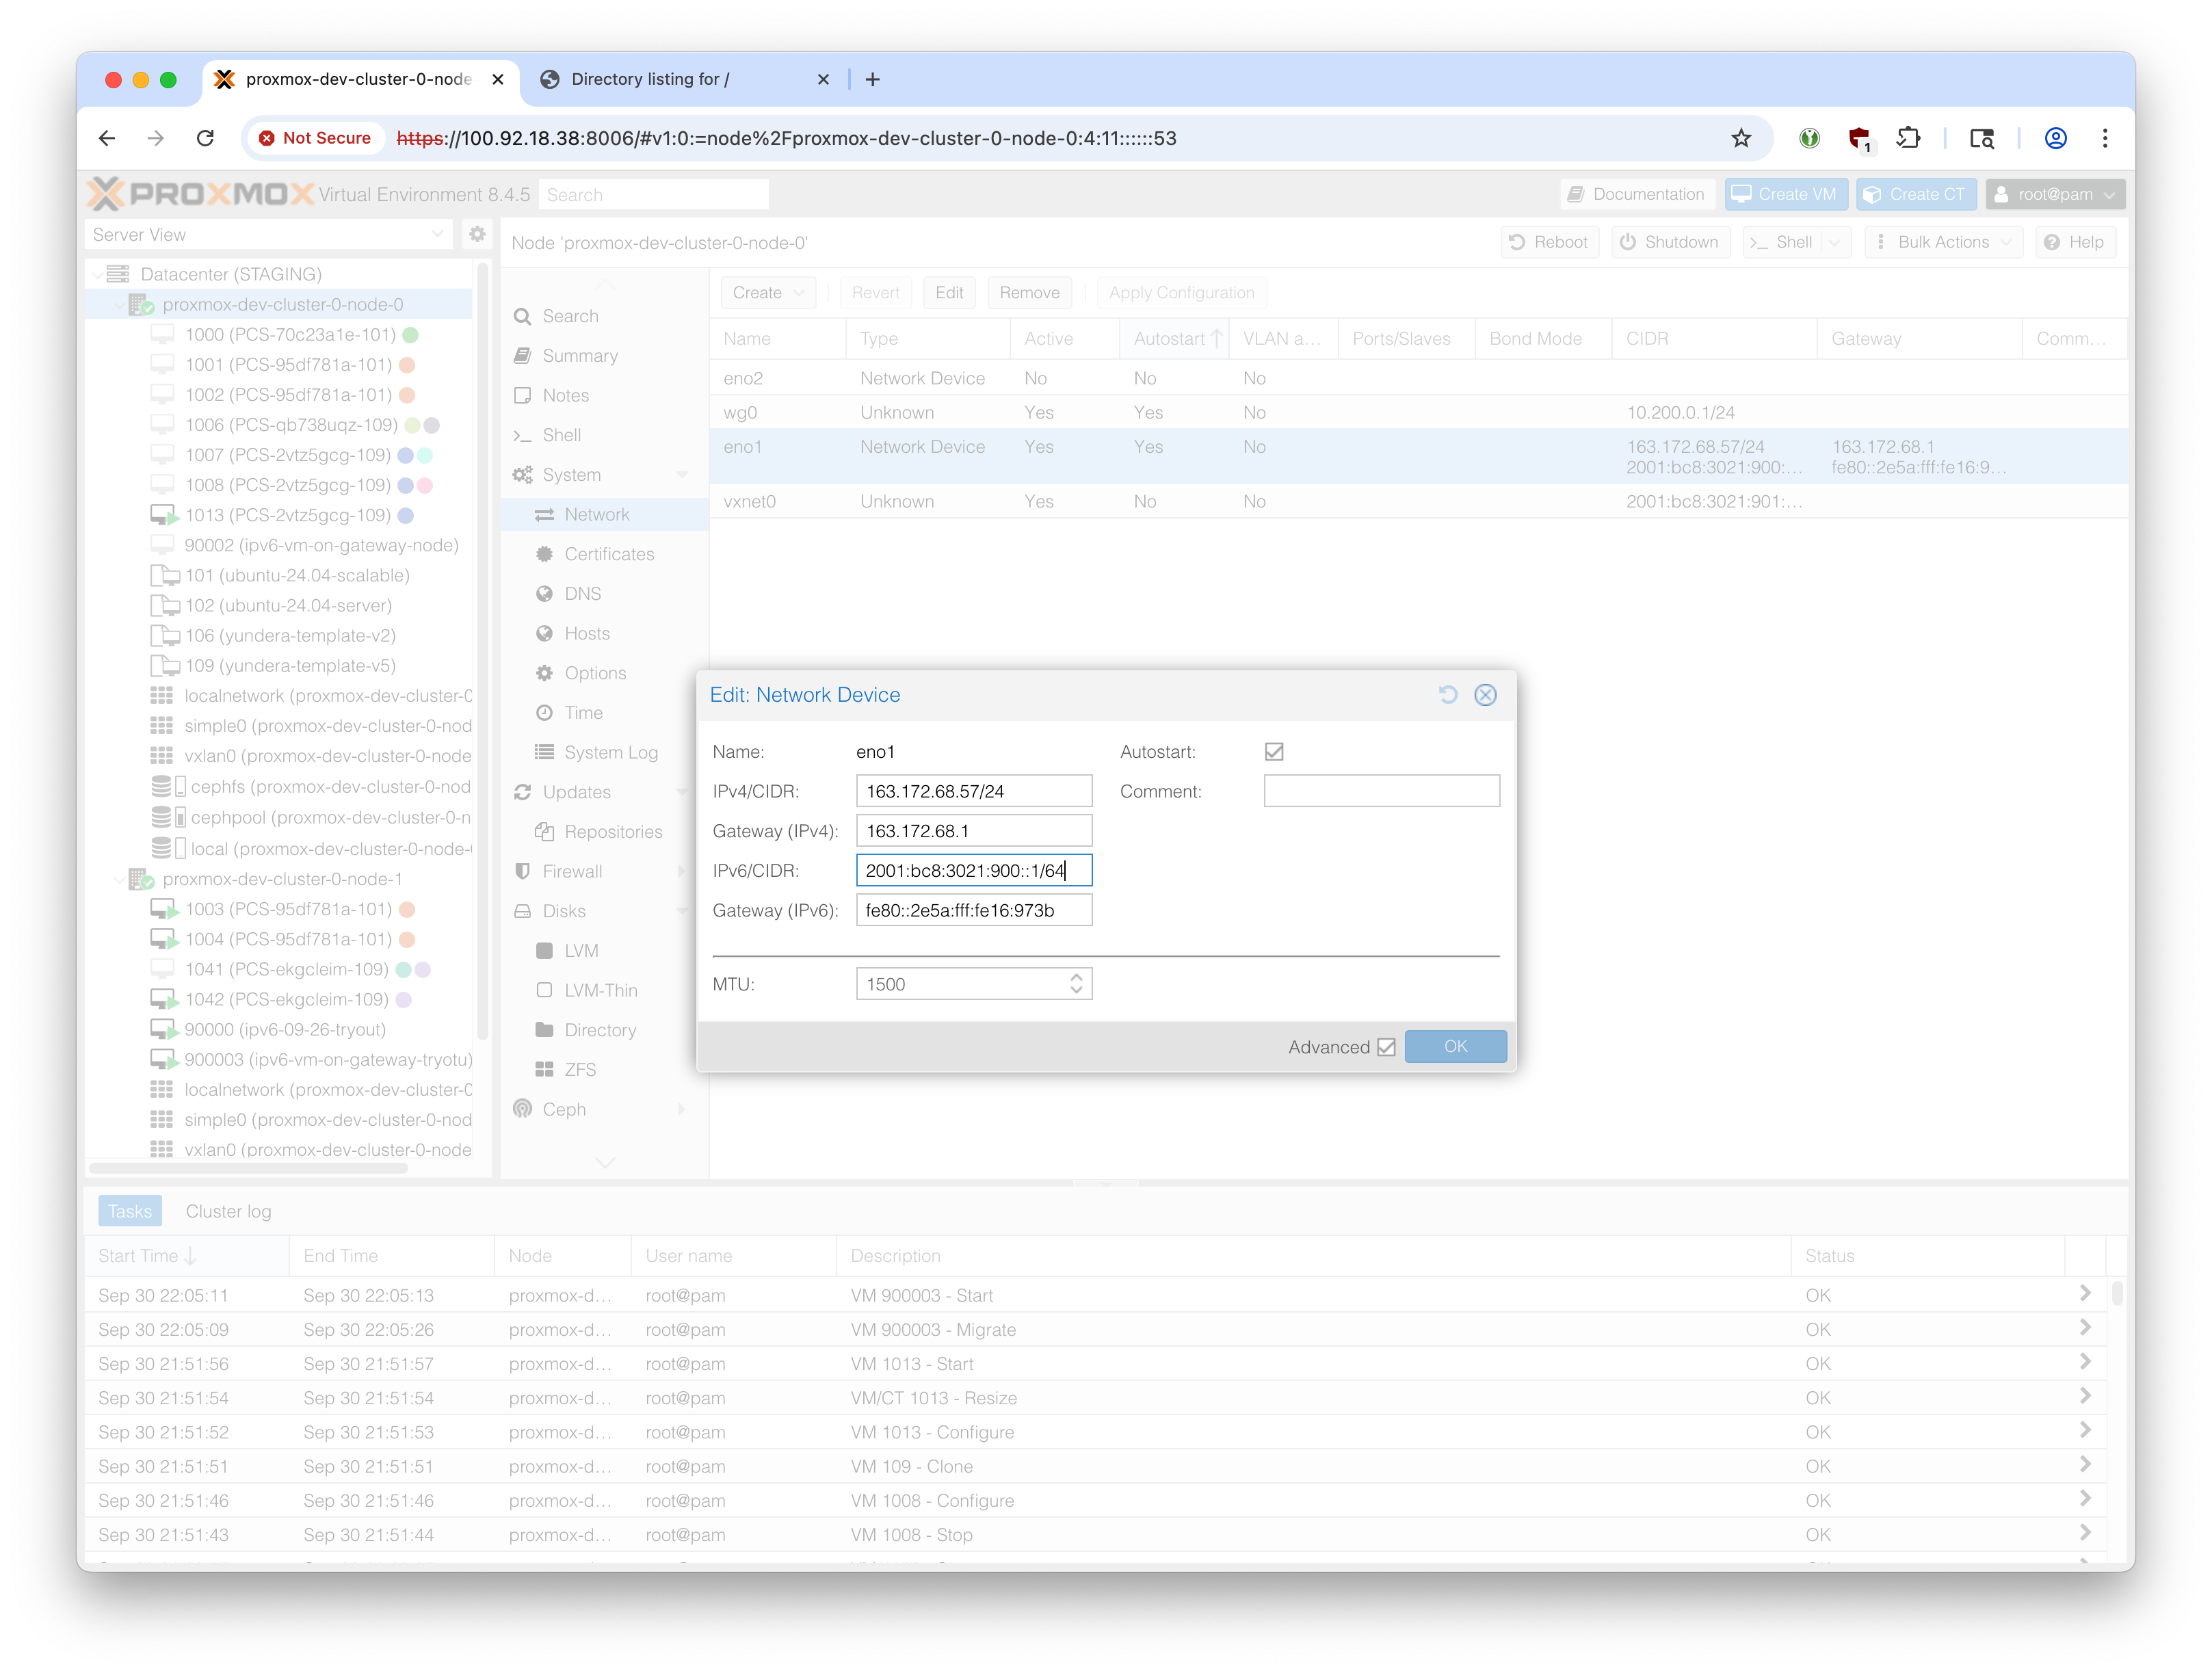Click the Server View gear icon
Viewport: 2212px width, 1673px height.
tap(477, 234)
